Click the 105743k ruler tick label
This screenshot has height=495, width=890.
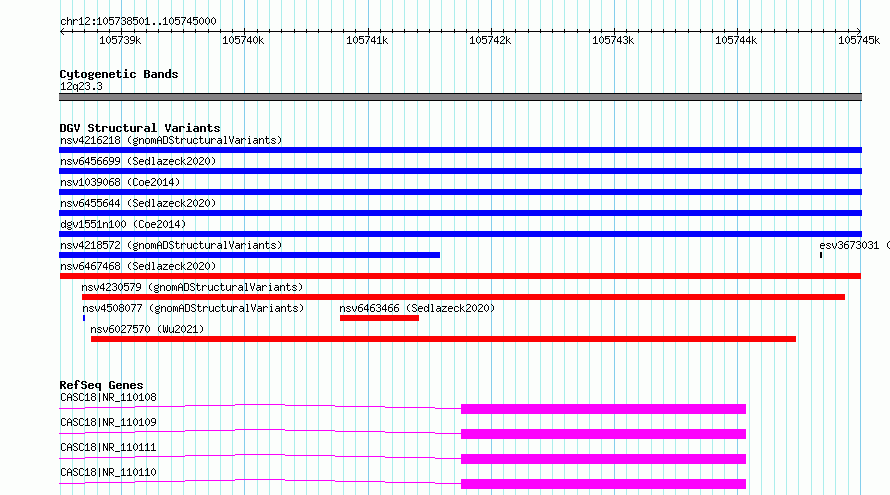click(x=613, y=40)
